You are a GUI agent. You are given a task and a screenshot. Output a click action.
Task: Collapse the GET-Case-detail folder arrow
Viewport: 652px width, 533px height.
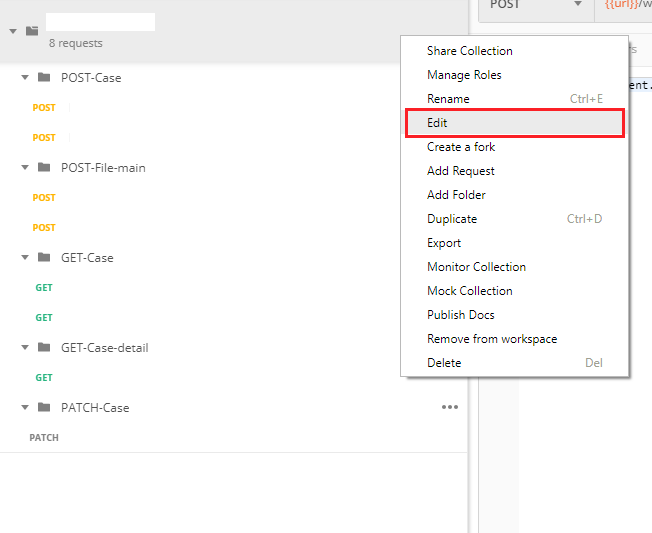[25, 348]
